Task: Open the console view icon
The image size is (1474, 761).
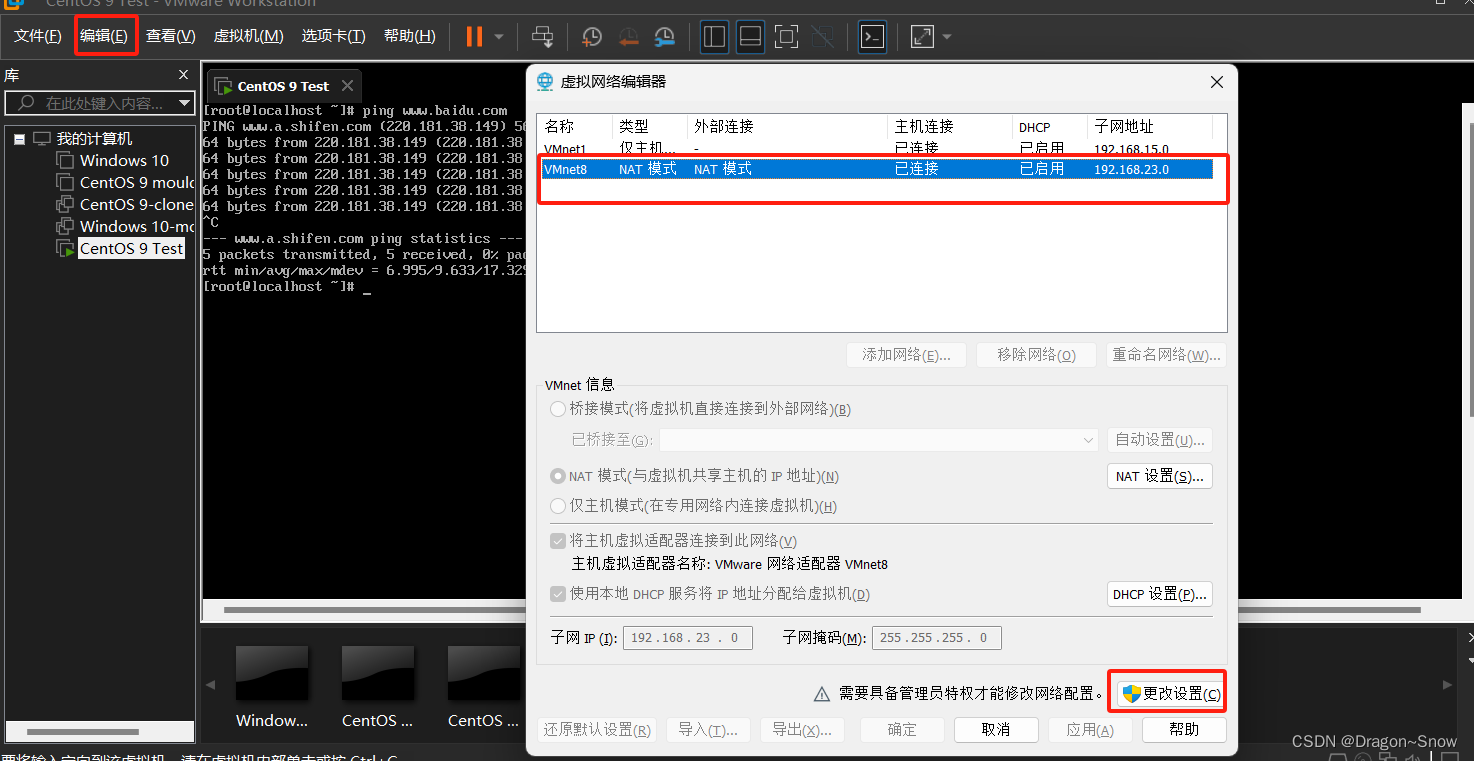Action: 872,37
